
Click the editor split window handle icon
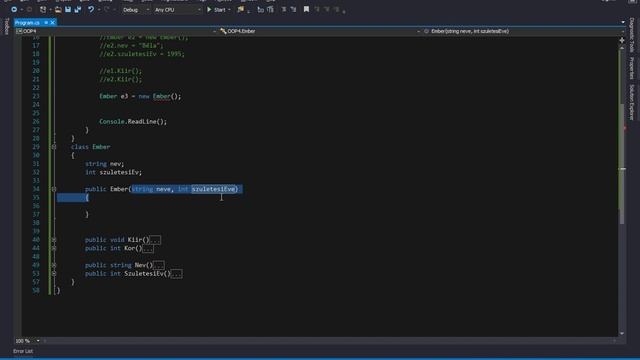click(622, 40)
